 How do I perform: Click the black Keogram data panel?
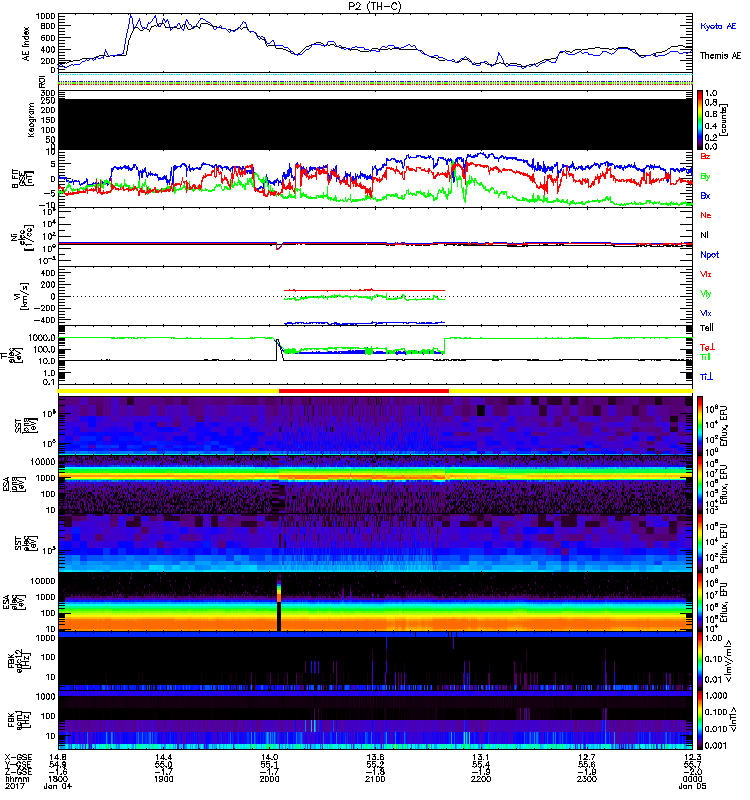pos(375,124)
